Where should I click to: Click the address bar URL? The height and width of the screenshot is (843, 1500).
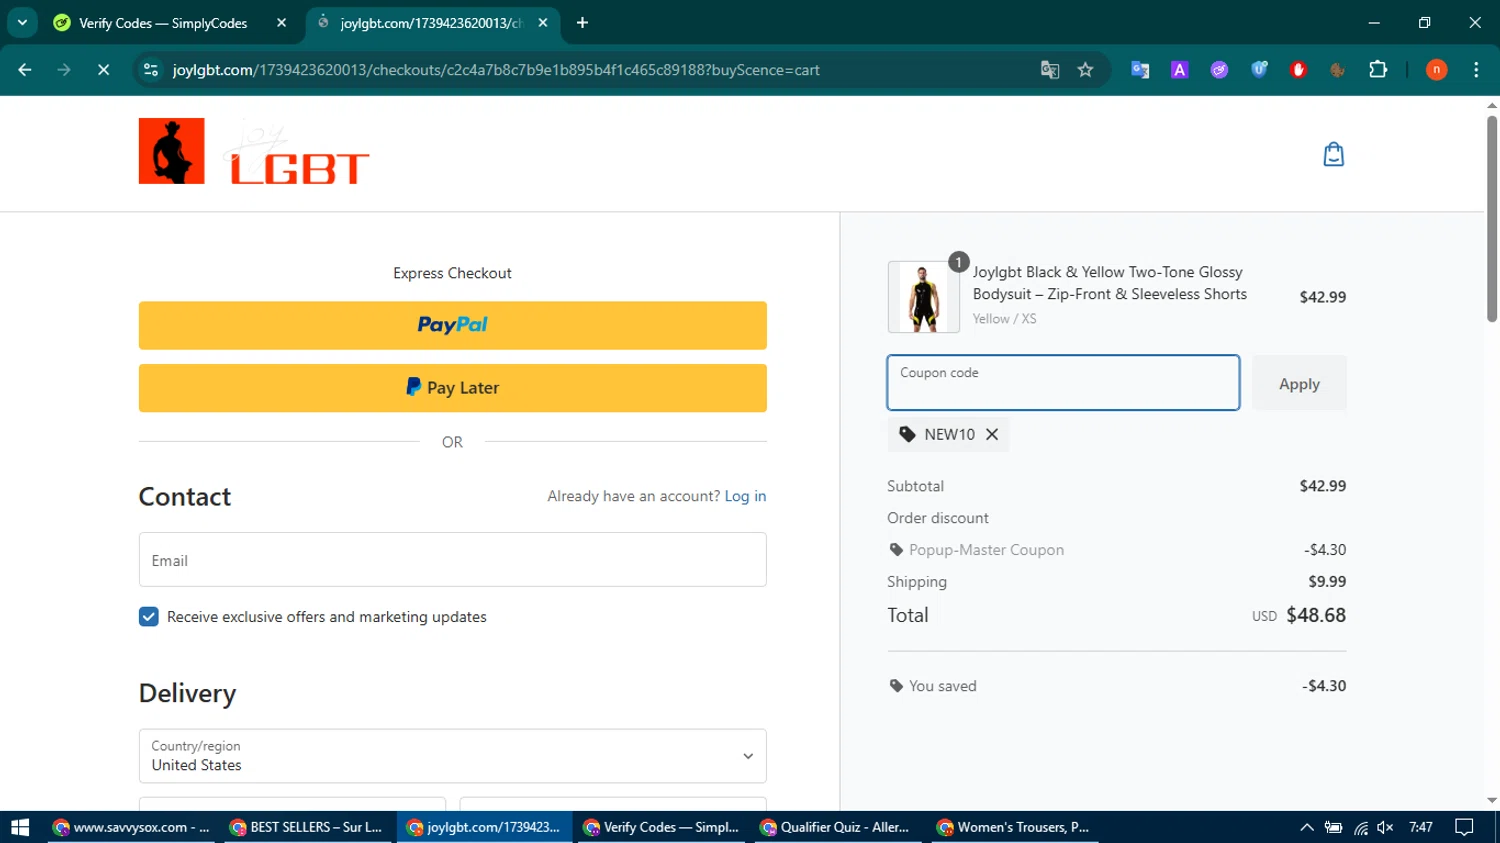[496, 70]
